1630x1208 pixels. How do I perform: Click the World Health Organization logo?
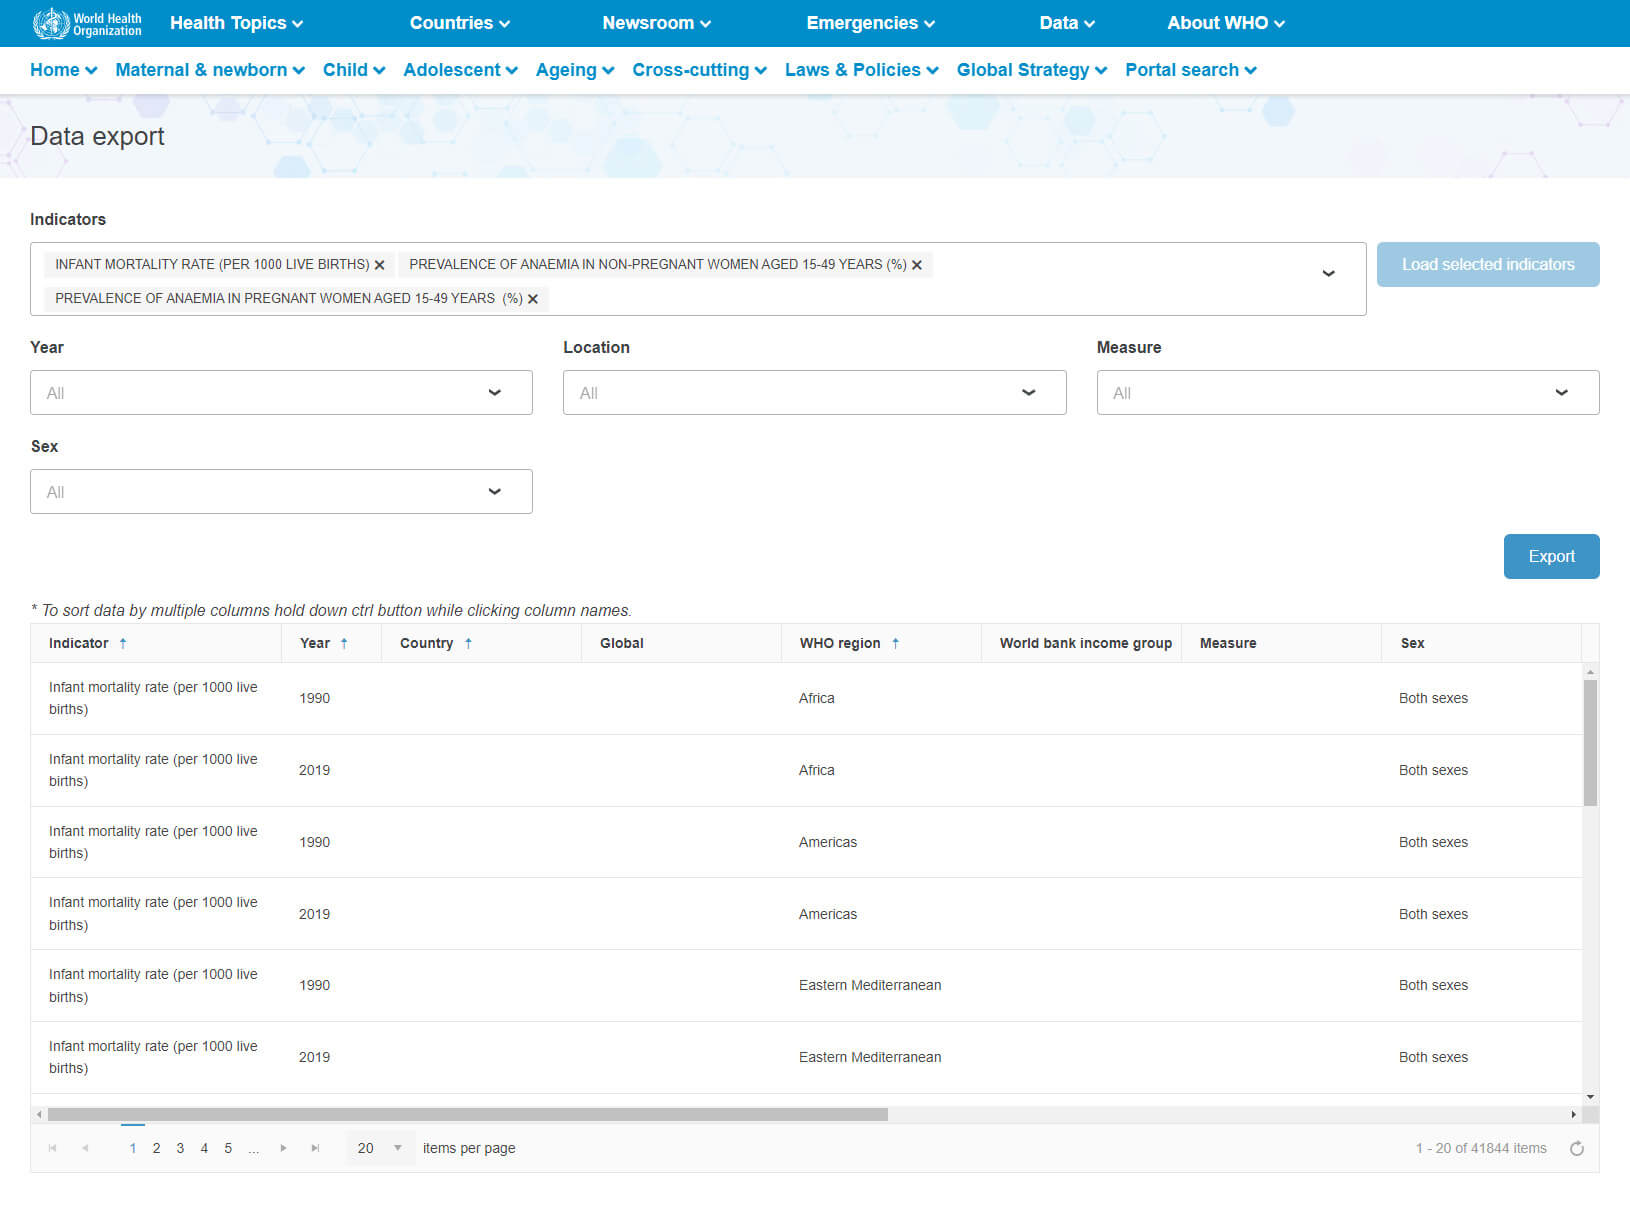pyautogui.click(x=87, y=23)
